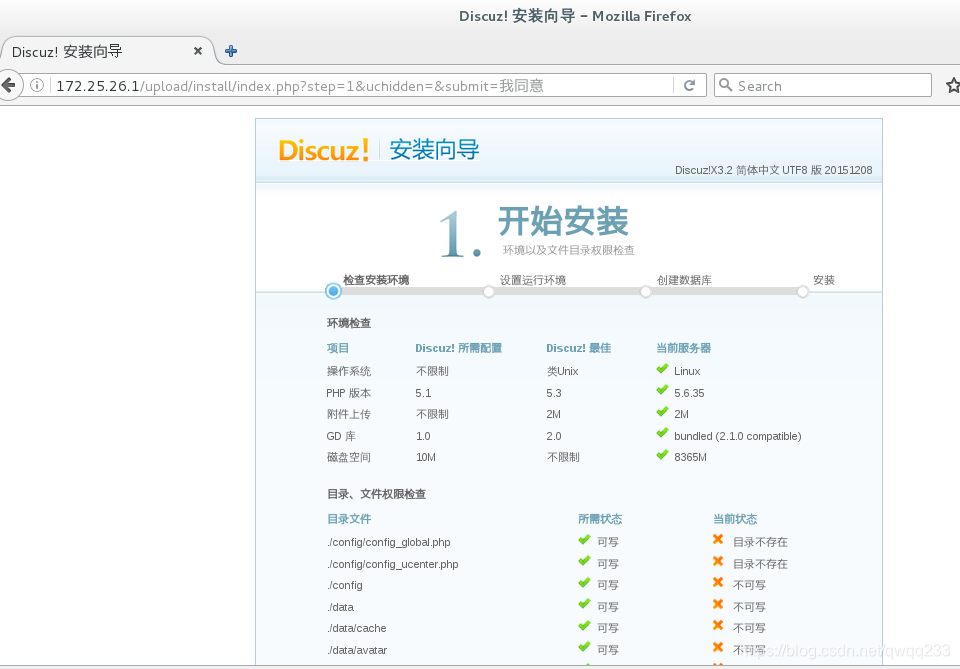Click the 类Unix best value
The width and height of the screenshot is (960, 669).
563,371
